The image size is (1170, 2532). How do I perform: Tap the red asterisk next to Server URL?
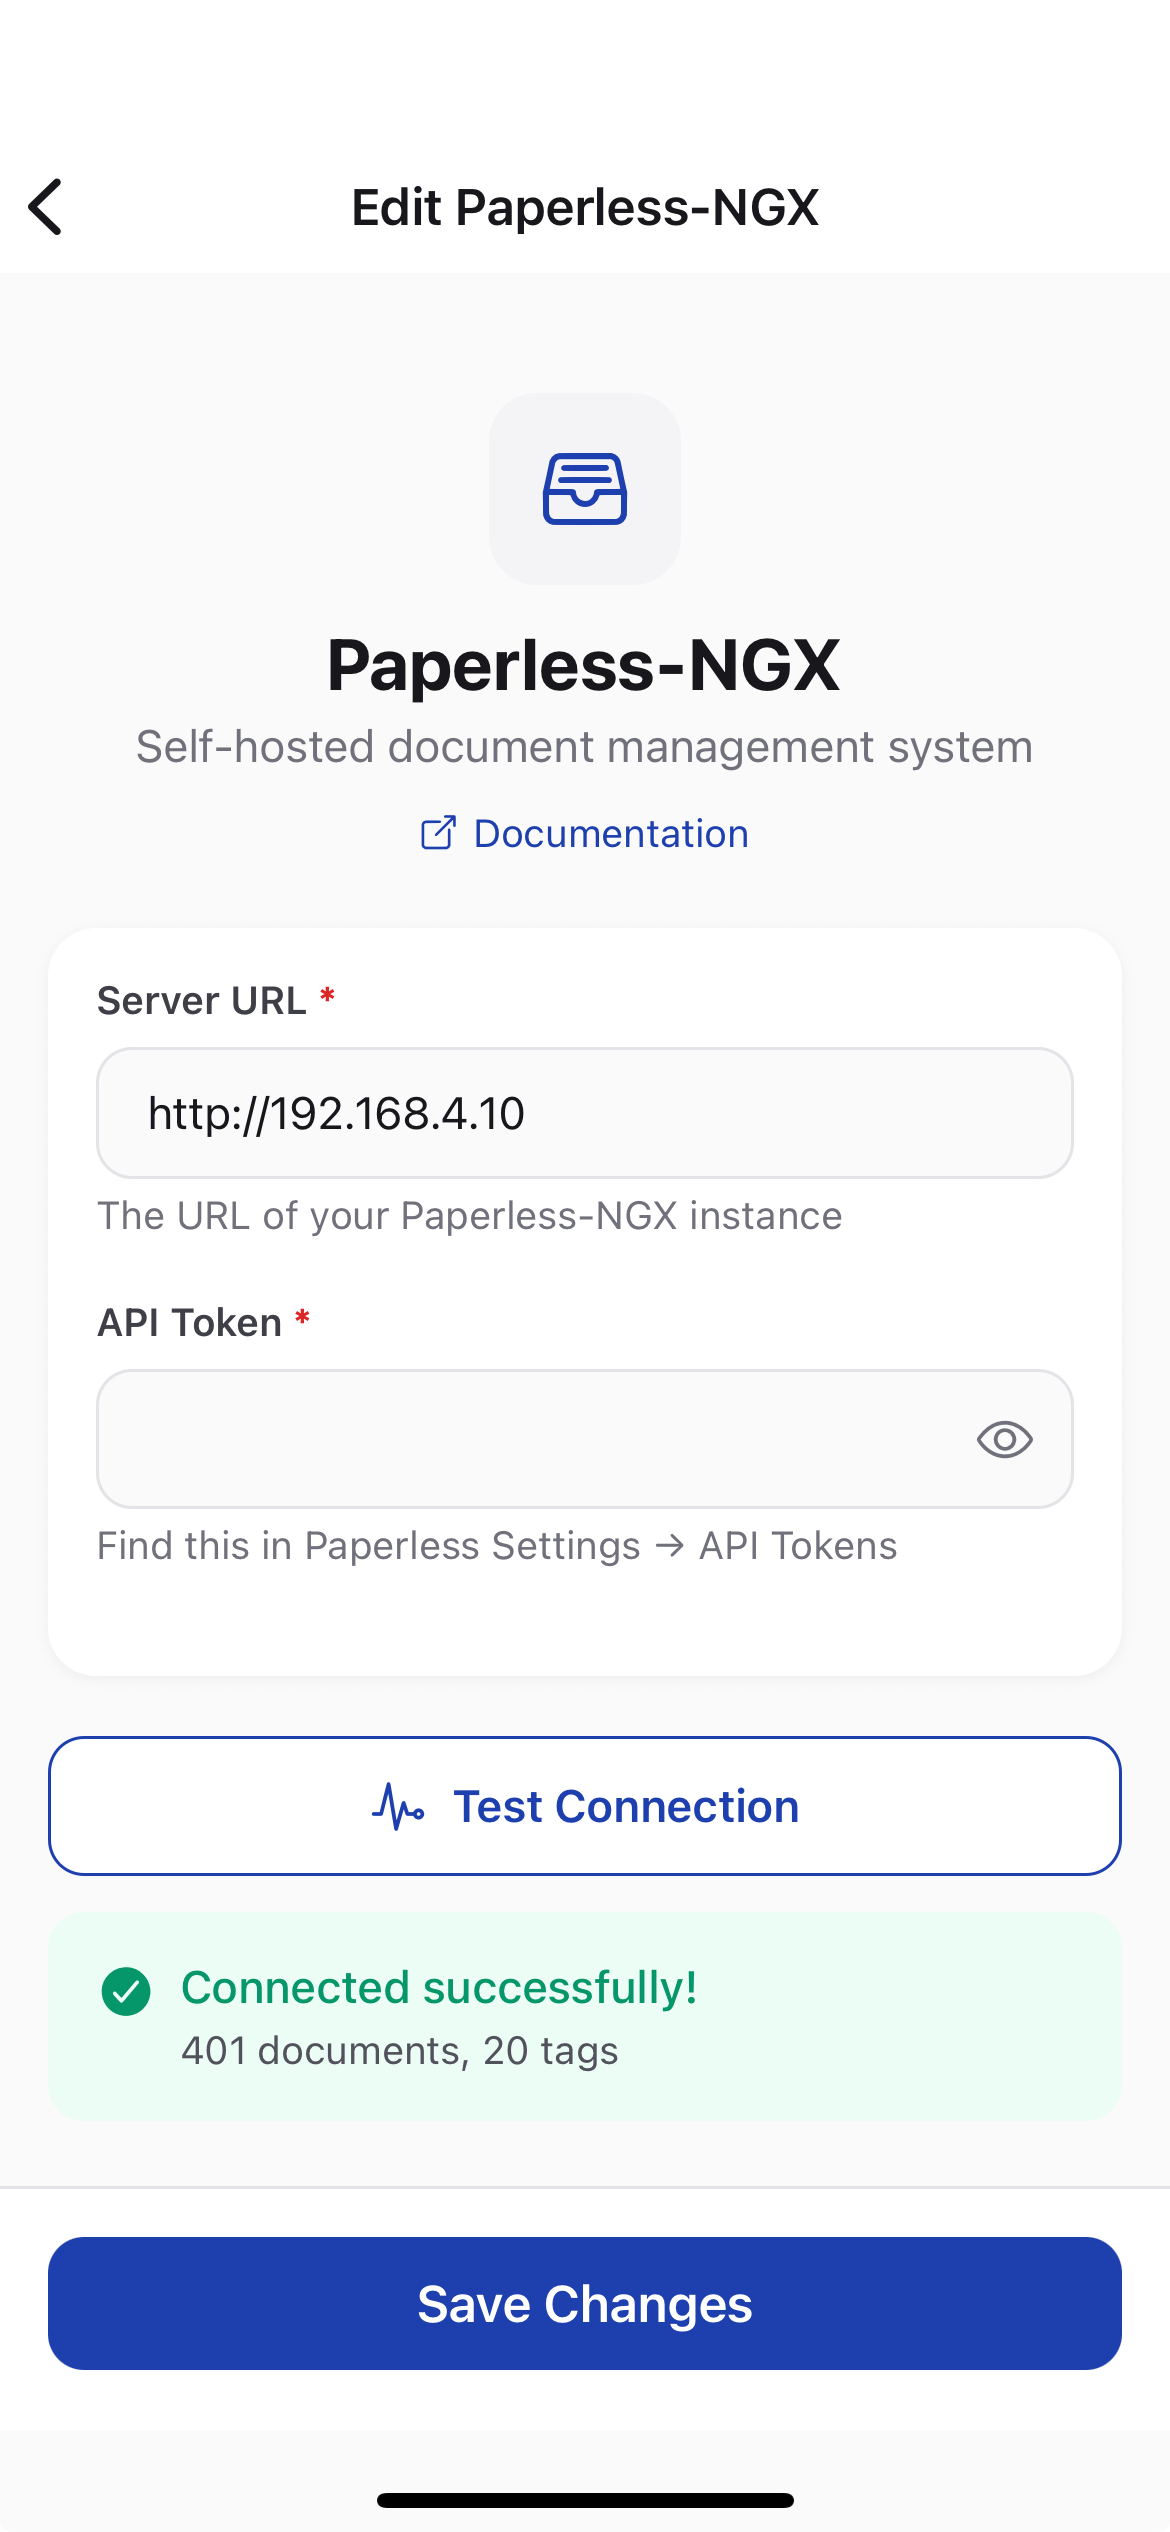pyautogui.click(x=327, y=996)
